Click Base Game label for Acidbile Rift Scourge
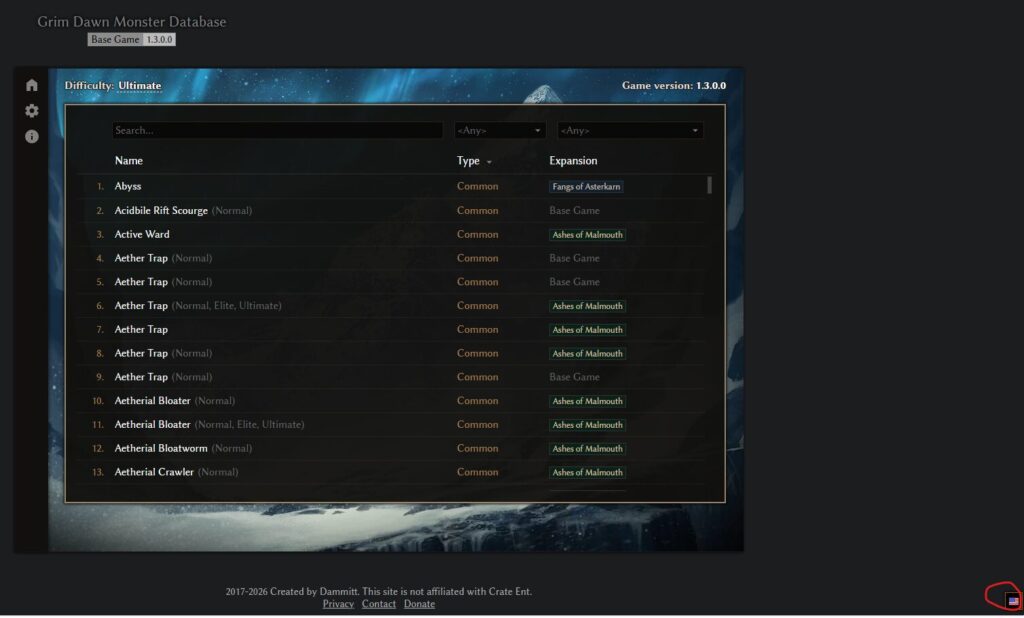Screen dimensions: 1024x618 (574, 210)
